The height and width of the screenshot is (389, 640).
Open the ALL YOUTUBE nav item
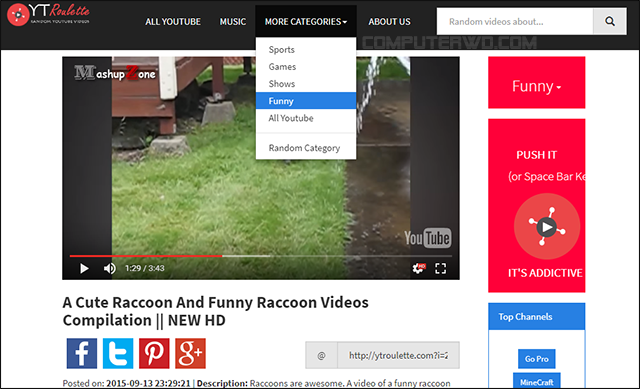tap(173, 22)
